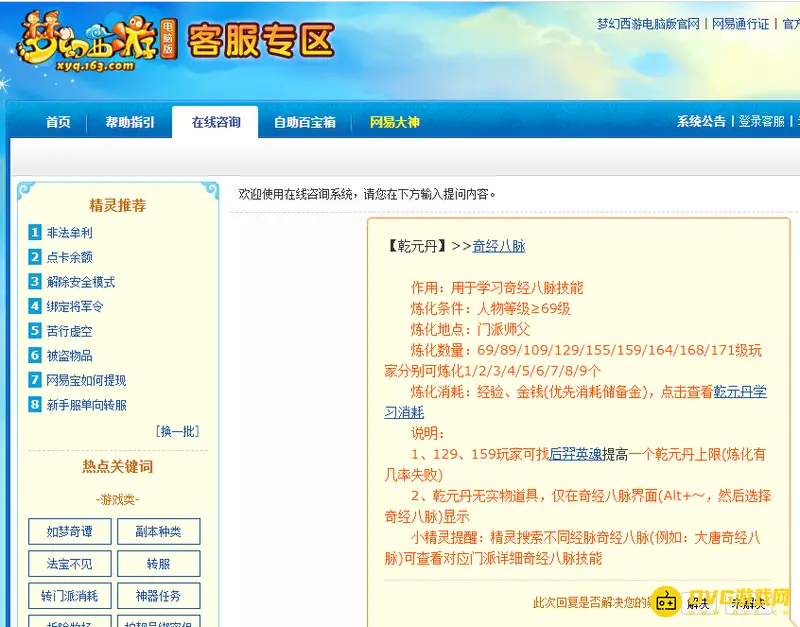Screen dimensions: 800x627
Task: Click number 8 icon beside 新手服单向转服
Action: click(x=35, y=405)
